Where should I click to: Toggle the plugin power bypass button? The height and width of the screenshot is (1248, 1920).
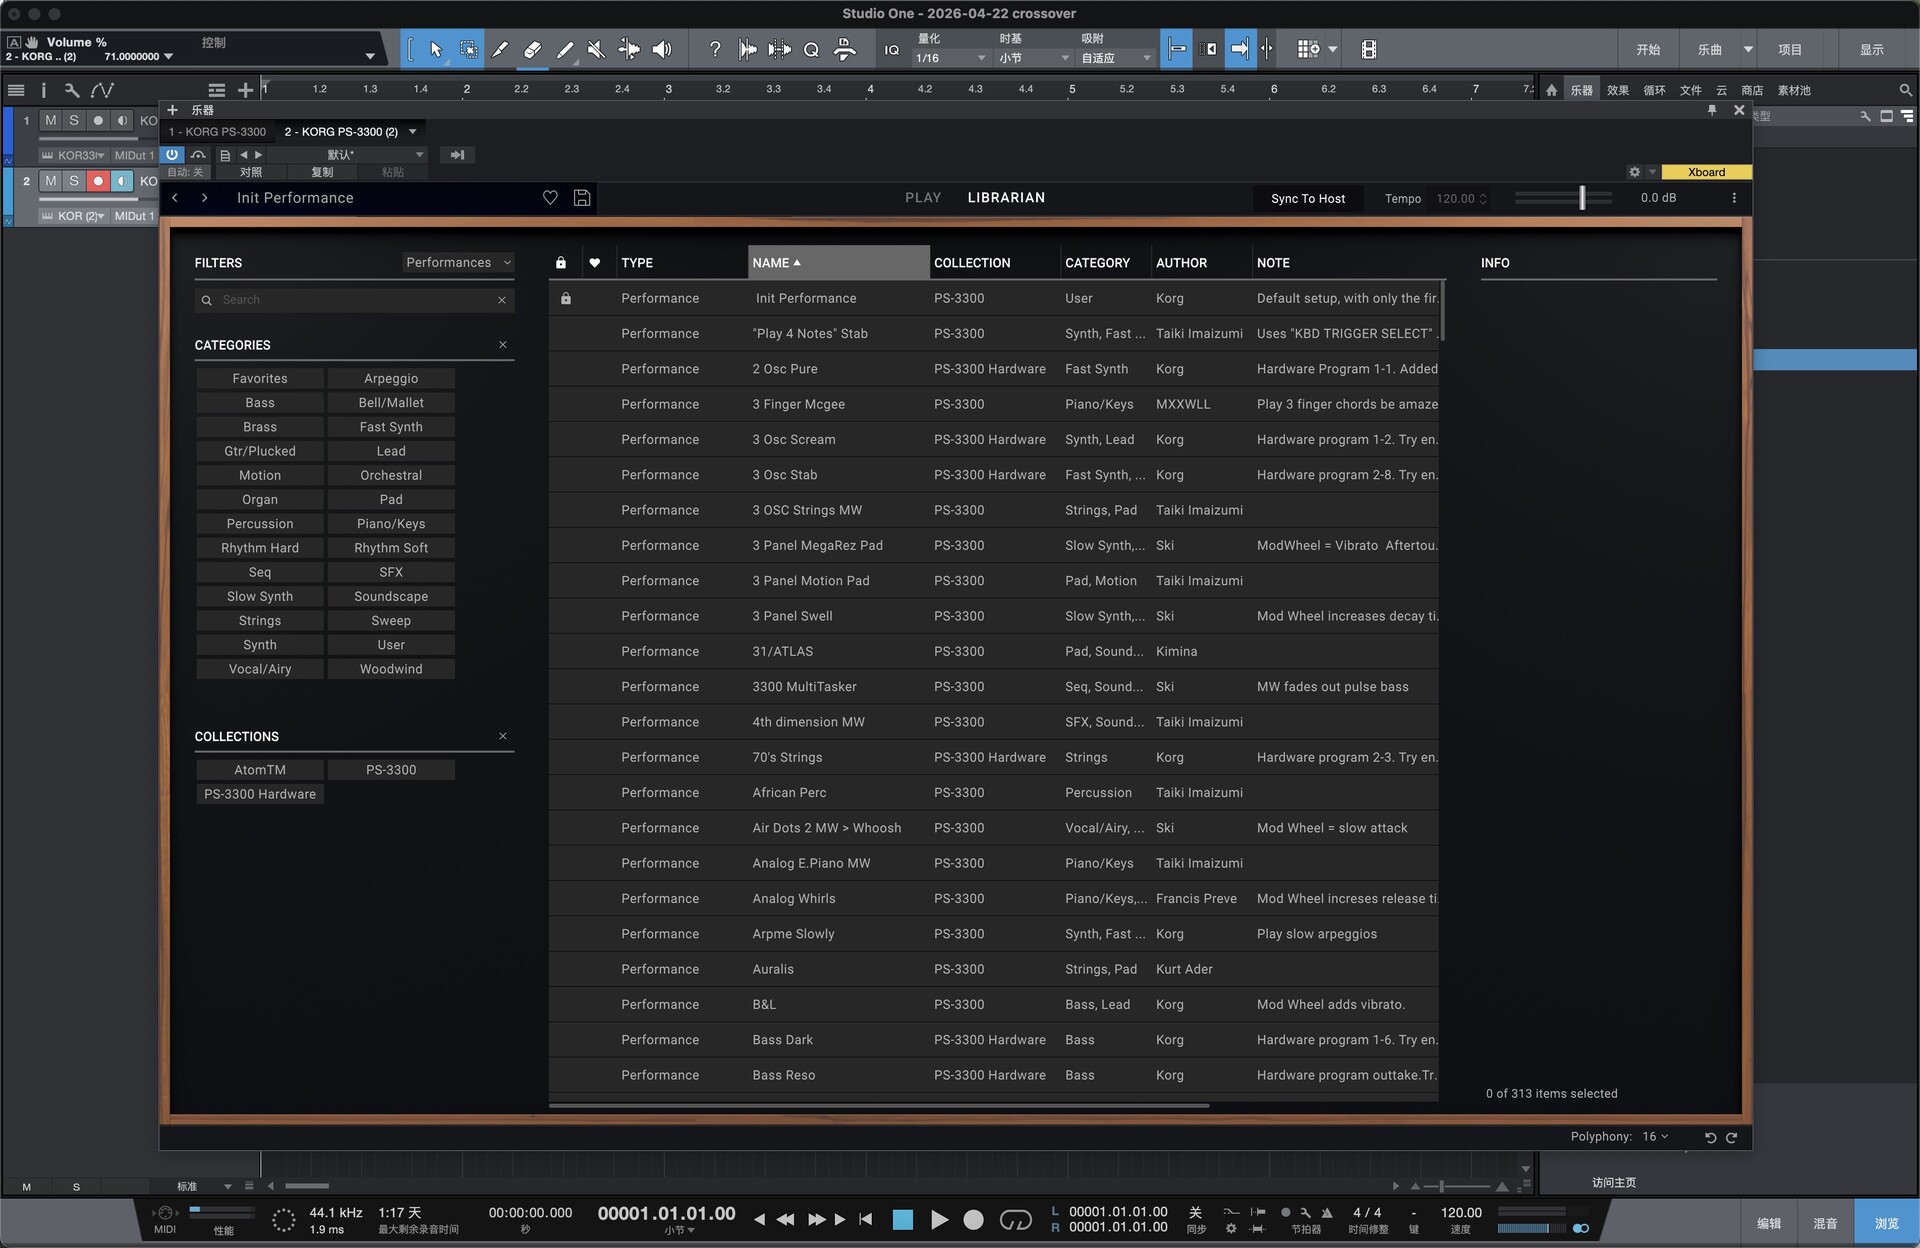[172, 155]
